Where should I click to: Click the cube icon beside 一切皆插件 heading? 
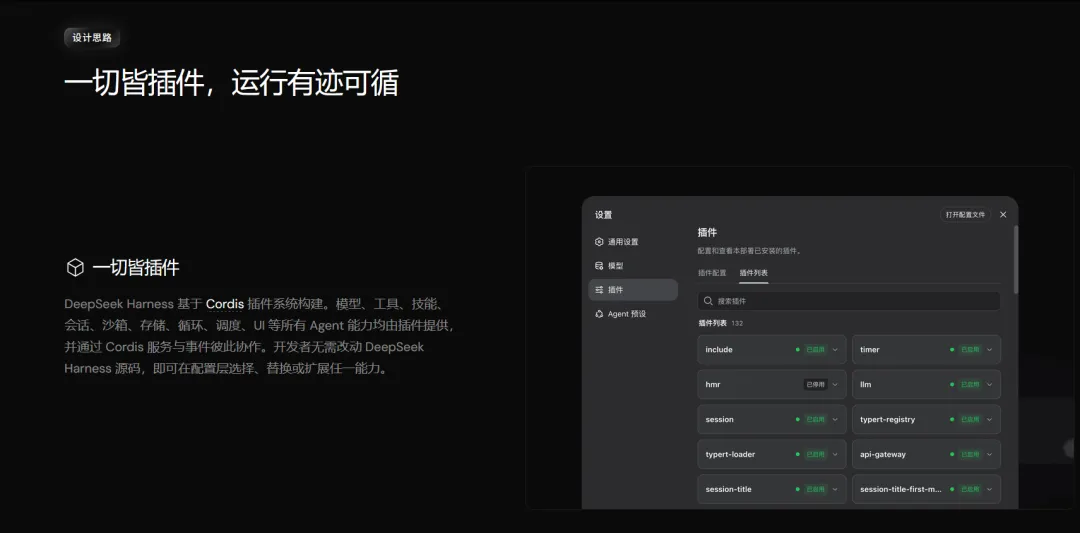[74, 268]
